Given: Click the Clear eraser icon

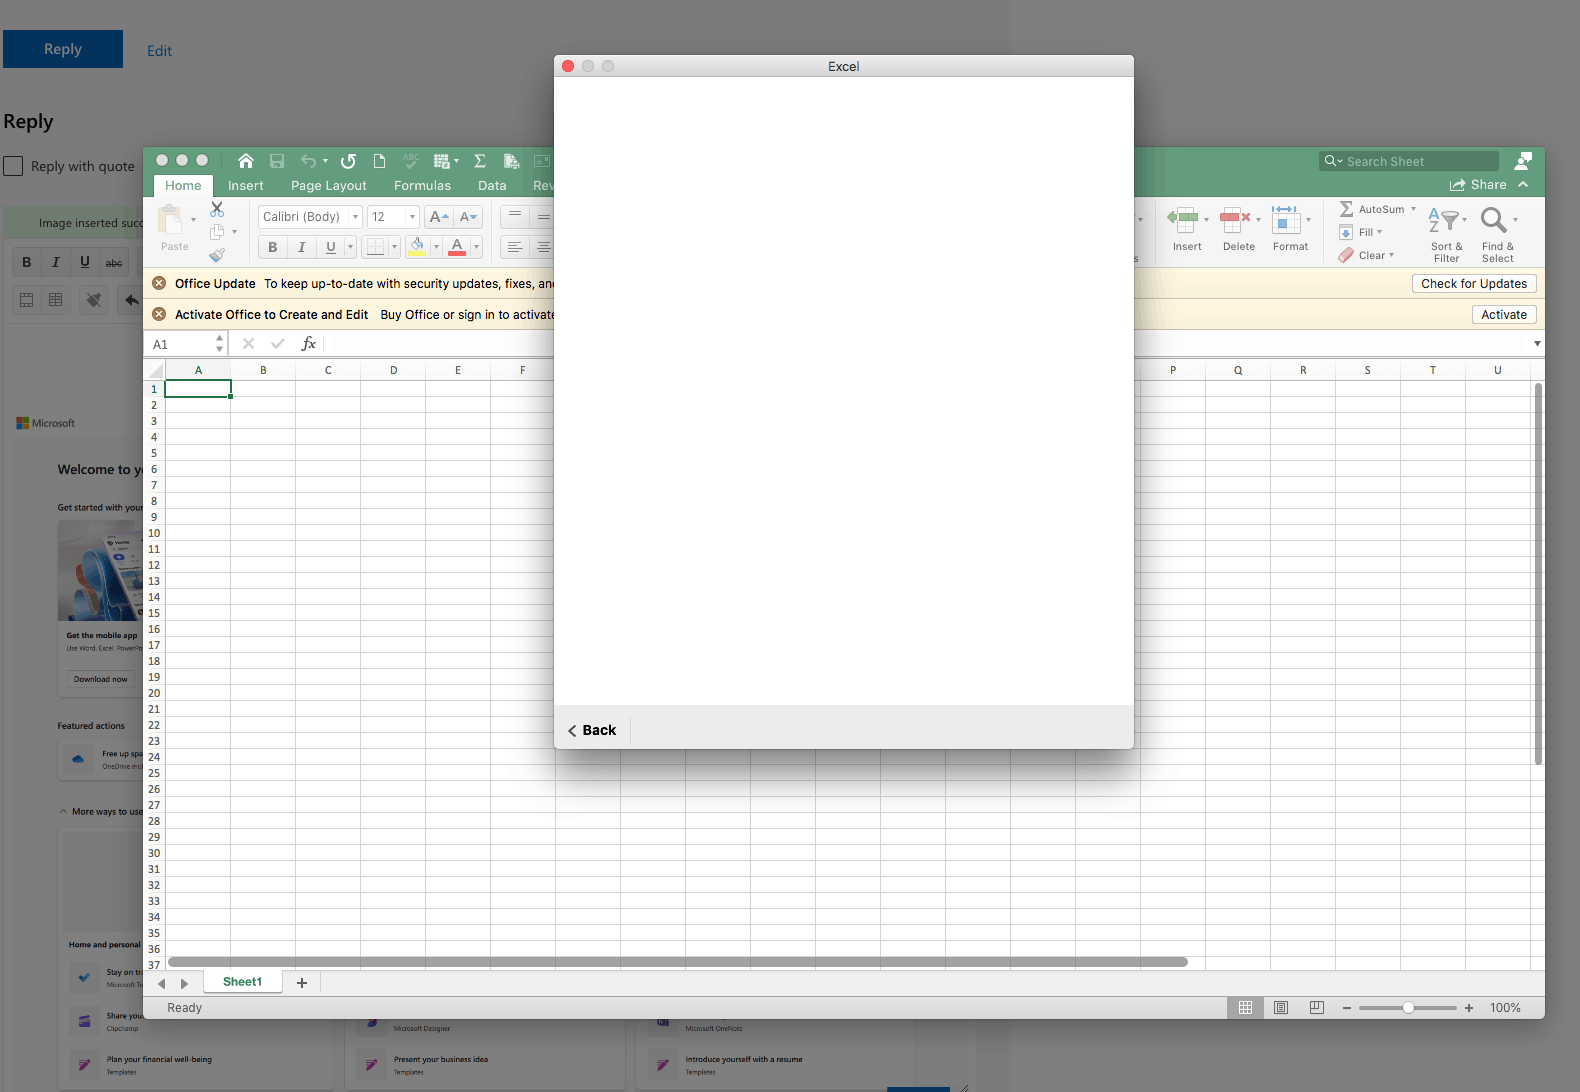Looking at the screenshot, I should [x=1346, y=255].
